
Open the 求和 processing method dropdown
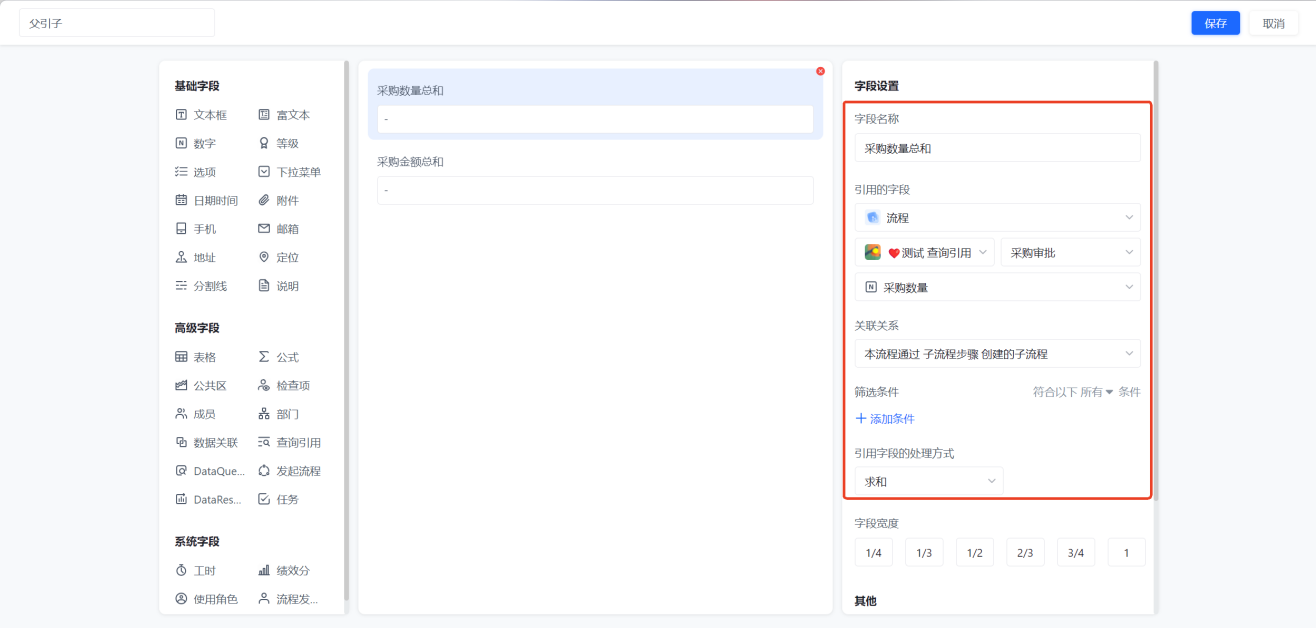coord(929,481)
